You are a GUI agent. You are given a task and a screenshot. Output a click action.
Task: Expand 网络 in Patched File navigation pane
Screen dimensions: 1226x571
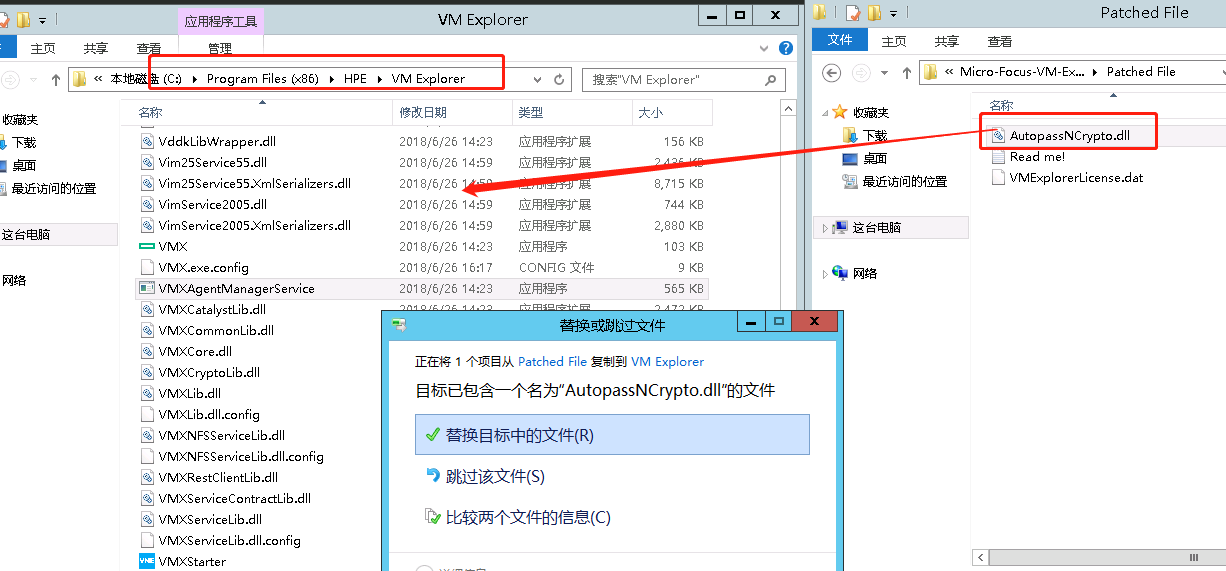tap(825, 274)
